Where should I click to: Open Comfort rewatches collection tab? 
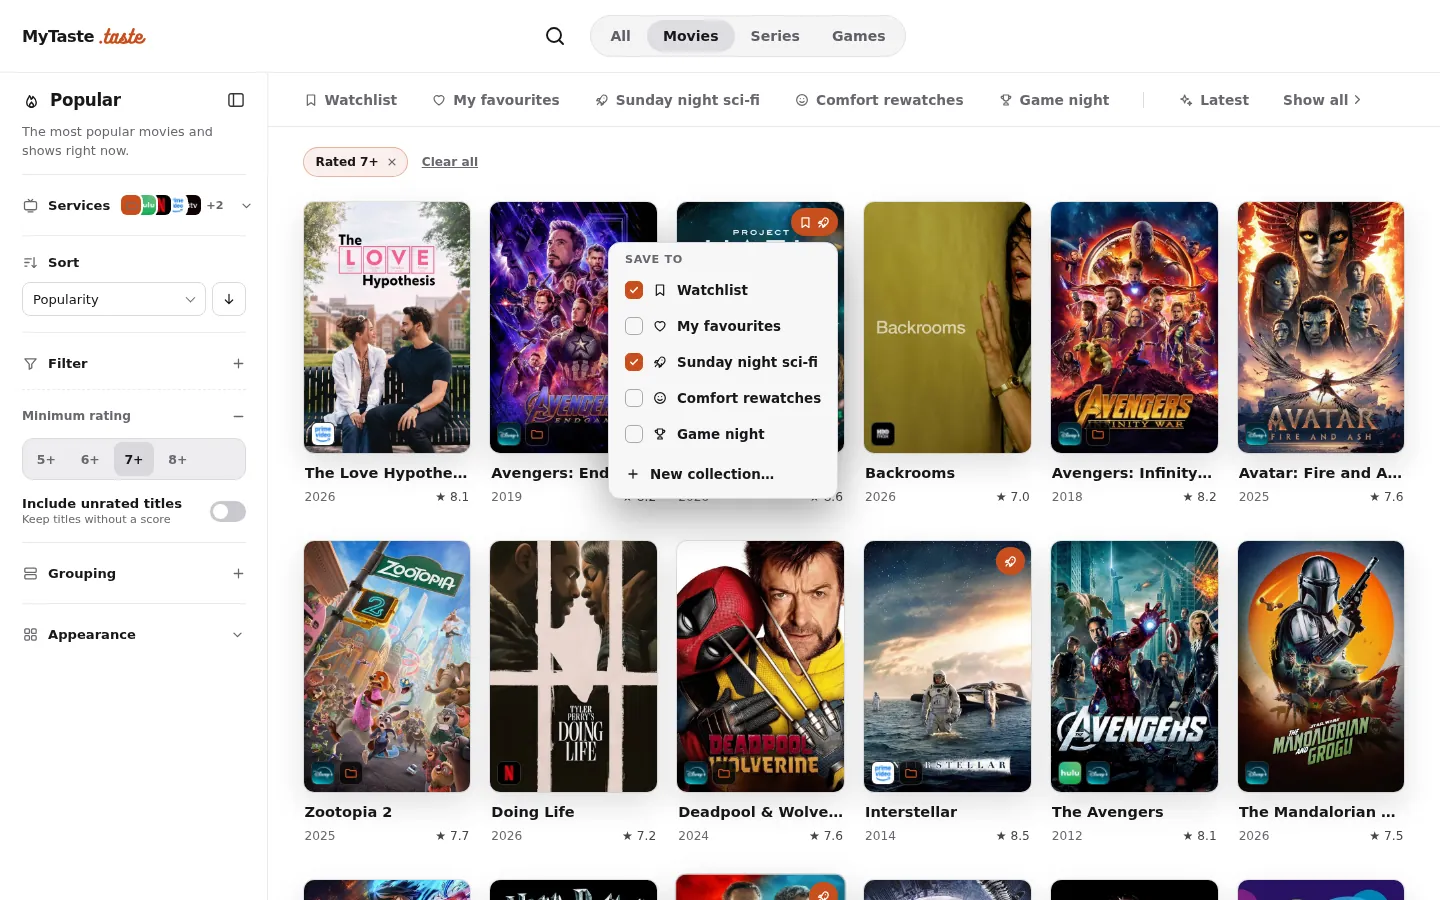879,100
